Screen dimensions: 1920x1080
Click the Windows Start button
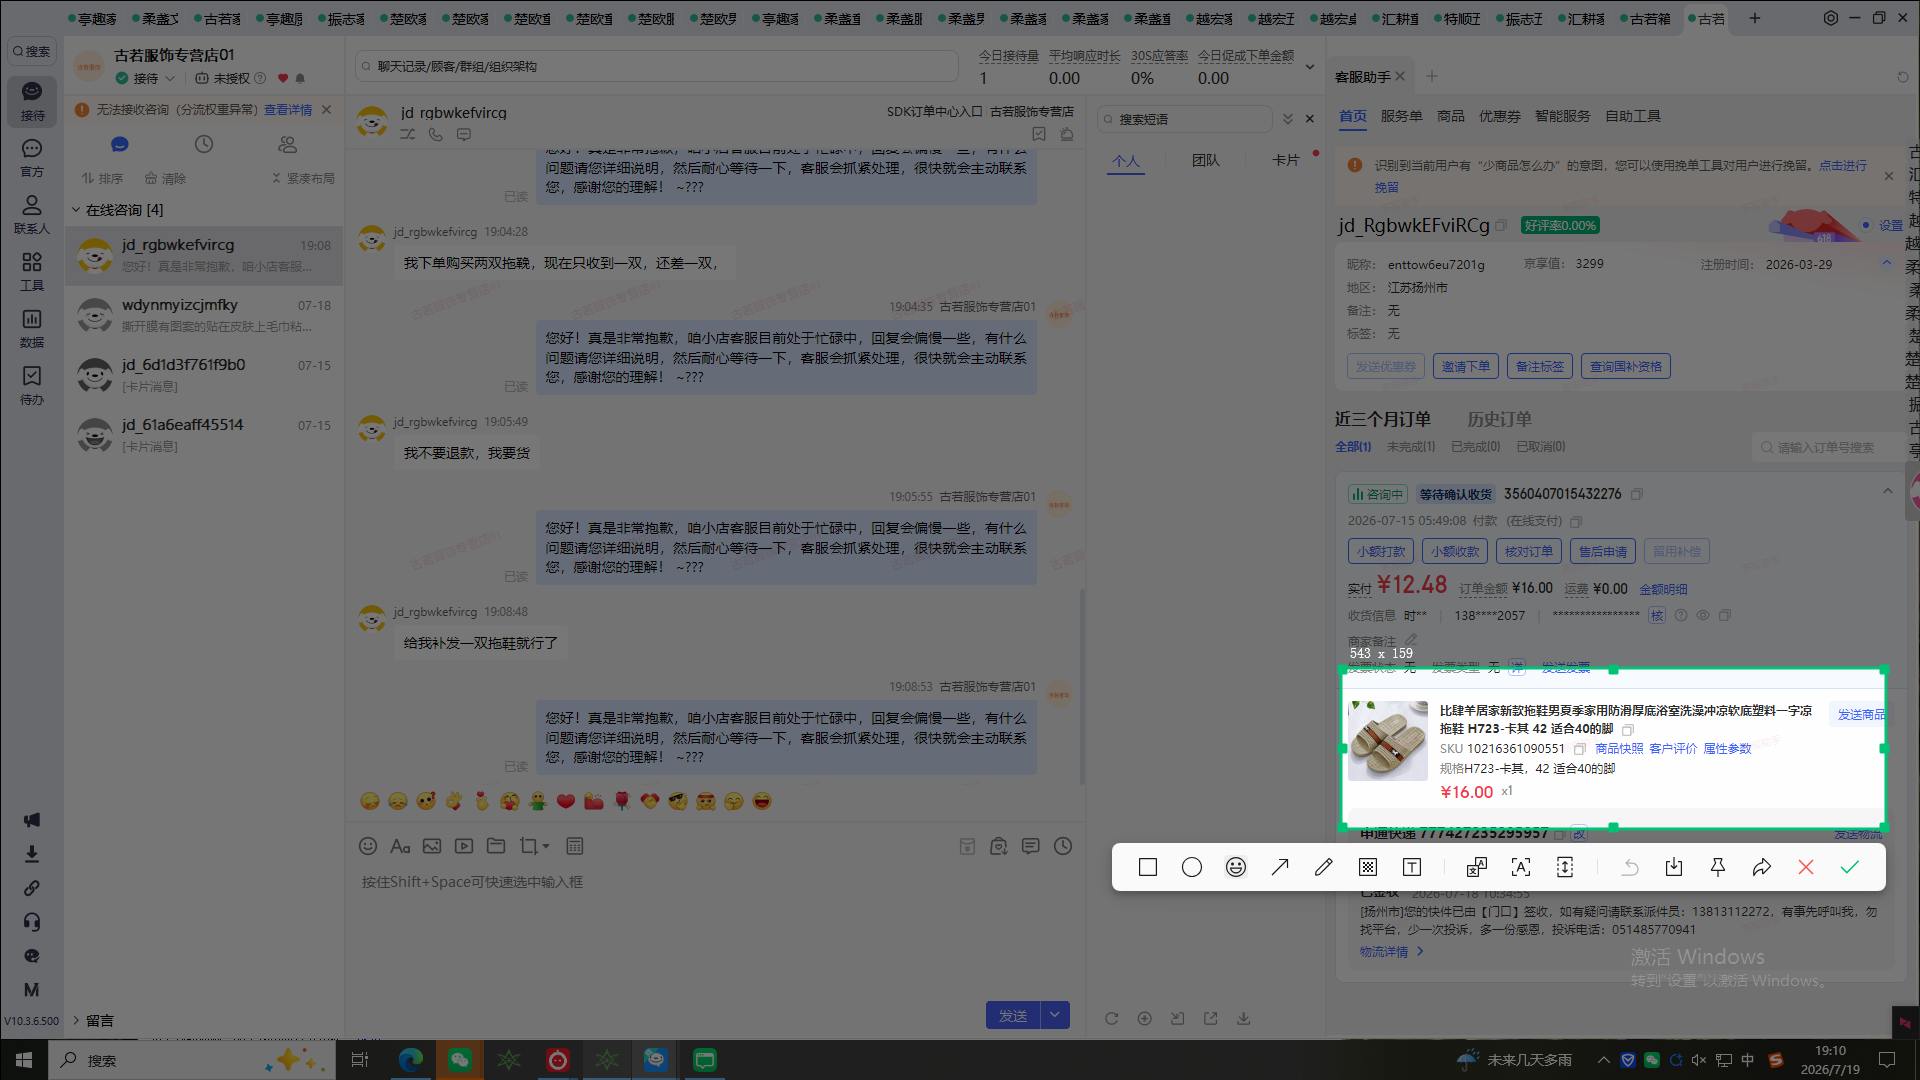click(x=24, y=1060)
